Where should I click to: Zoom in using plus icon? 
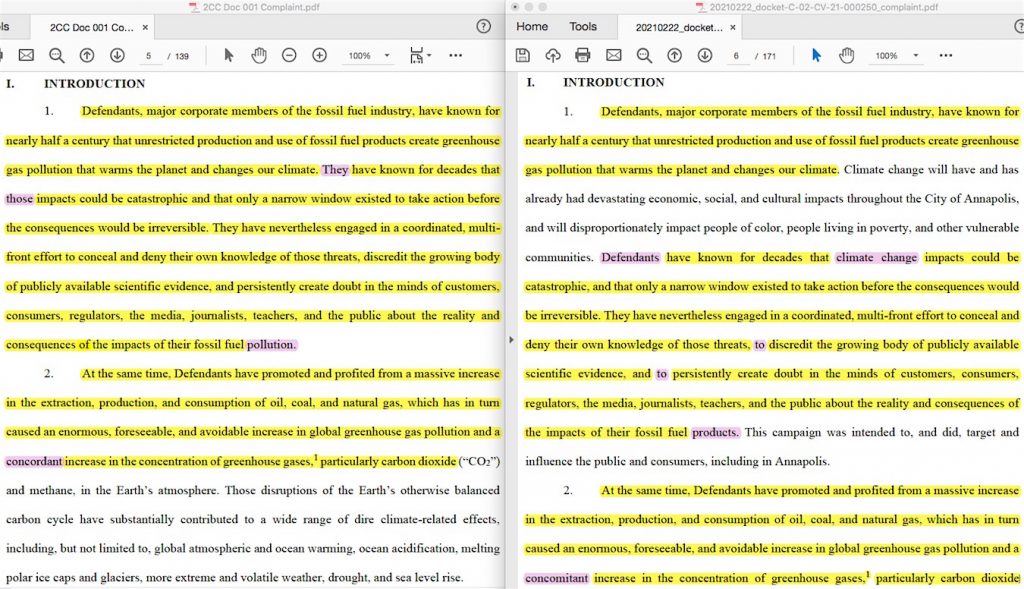tap(319, 55)
